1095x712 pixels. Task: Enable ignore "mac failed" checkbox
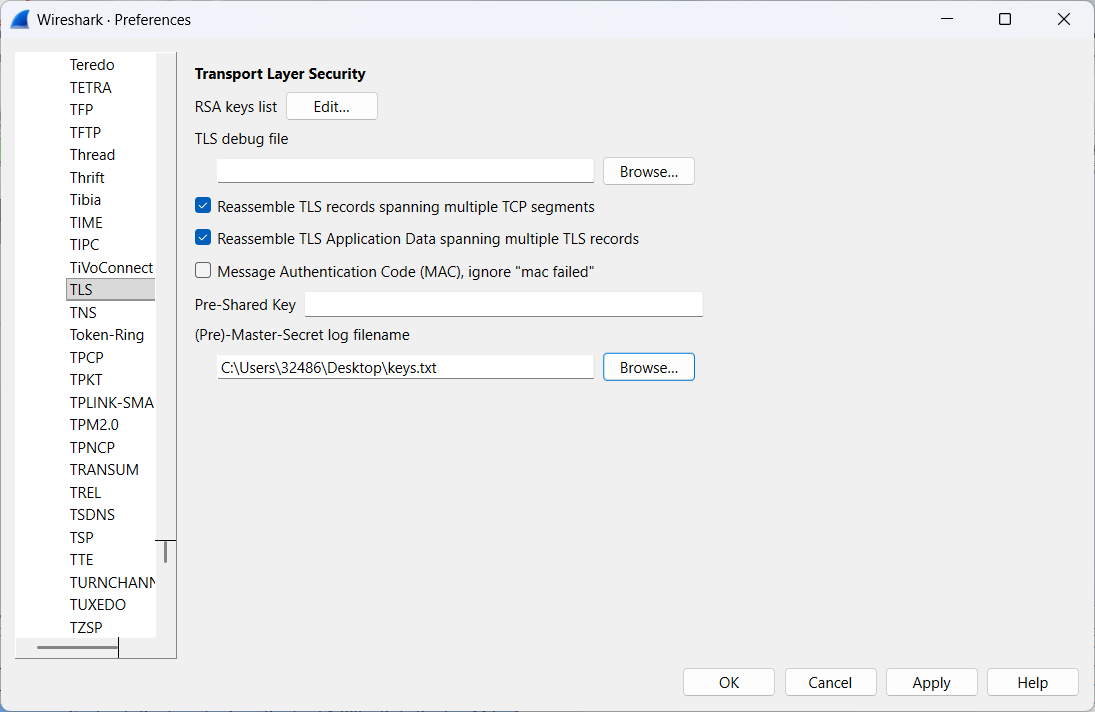[x=203, y=271]
